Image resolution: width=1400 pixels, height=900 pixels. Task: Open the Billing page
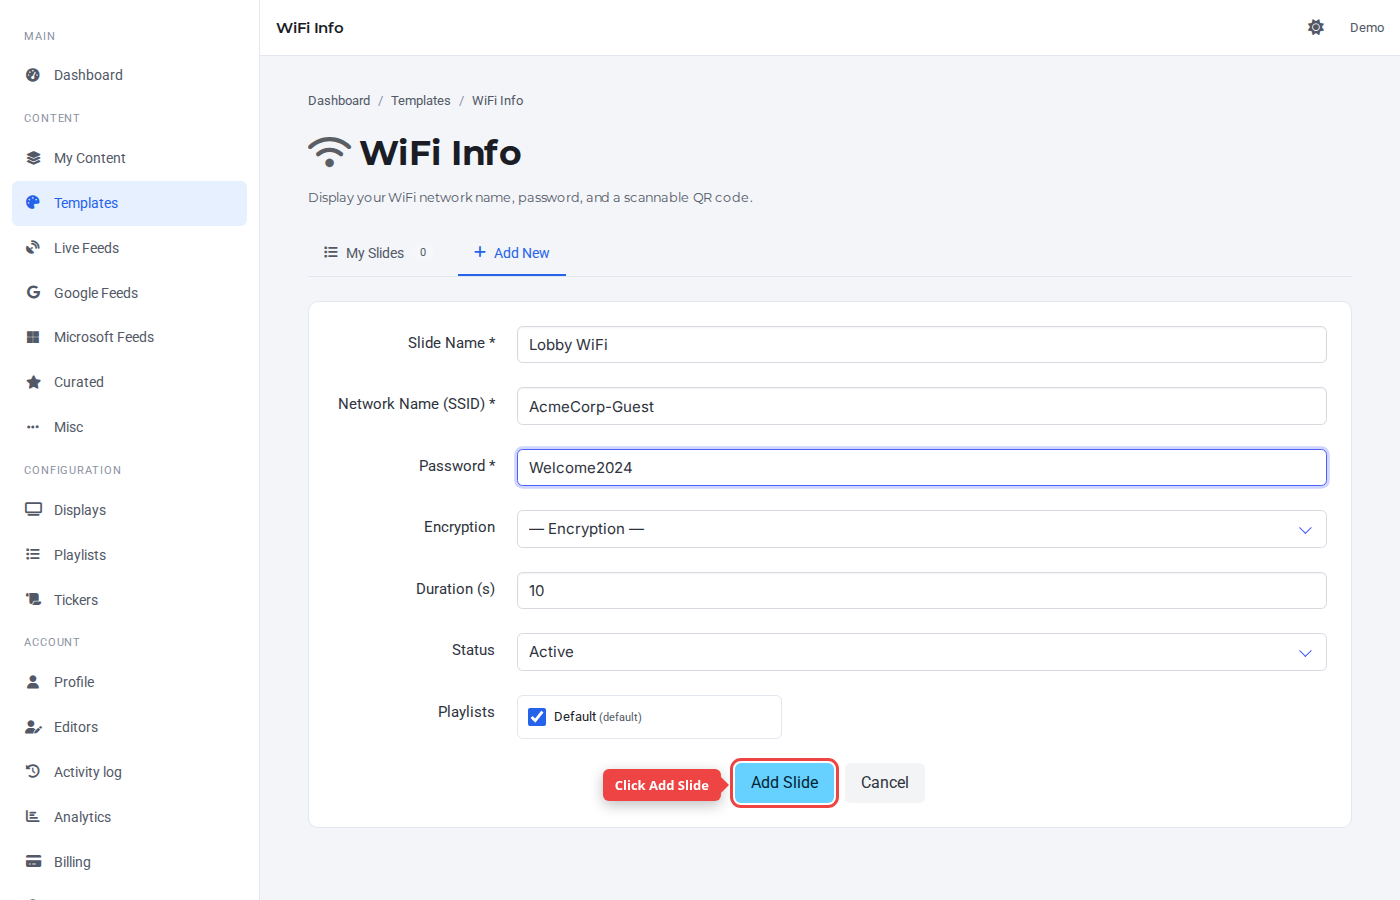[x=129, y=862]
